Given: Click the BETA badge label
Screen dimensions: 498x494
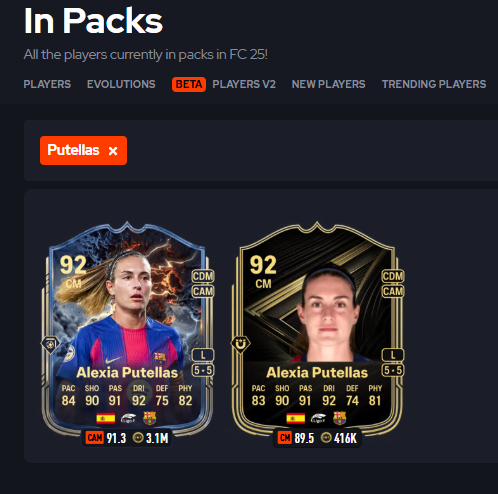Looking at the screenshot, I should pyautogui.click(x=189, y=84).
